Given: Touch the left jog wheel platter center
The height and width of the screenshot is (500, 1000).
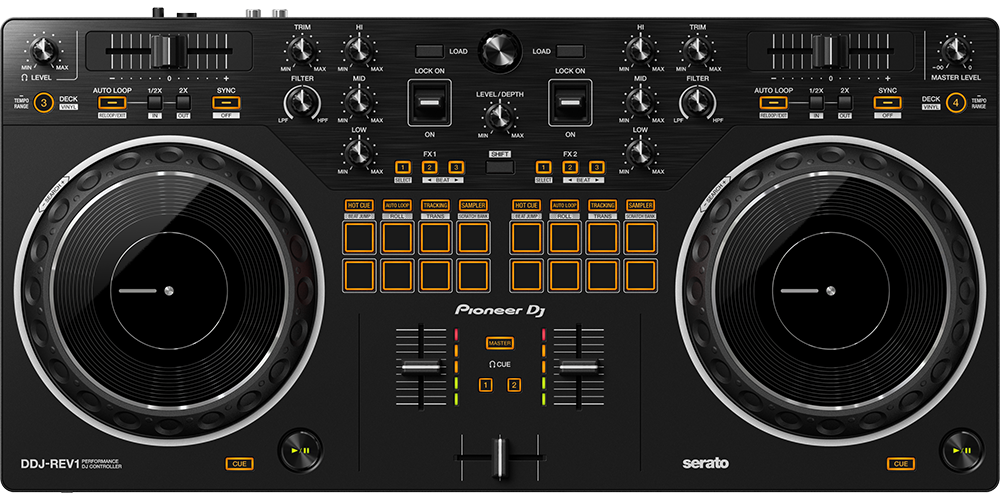Looking at the screenshot, I should pyautogui.click(x=169, y=291).
